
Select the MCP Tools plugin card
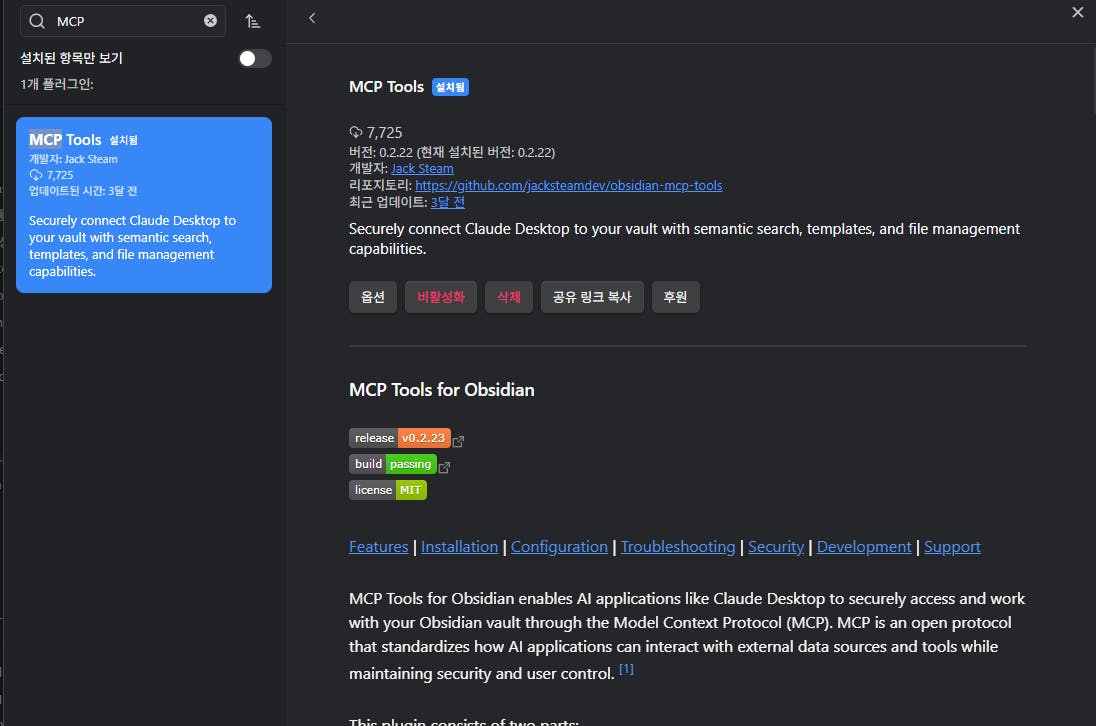point(144,205)
